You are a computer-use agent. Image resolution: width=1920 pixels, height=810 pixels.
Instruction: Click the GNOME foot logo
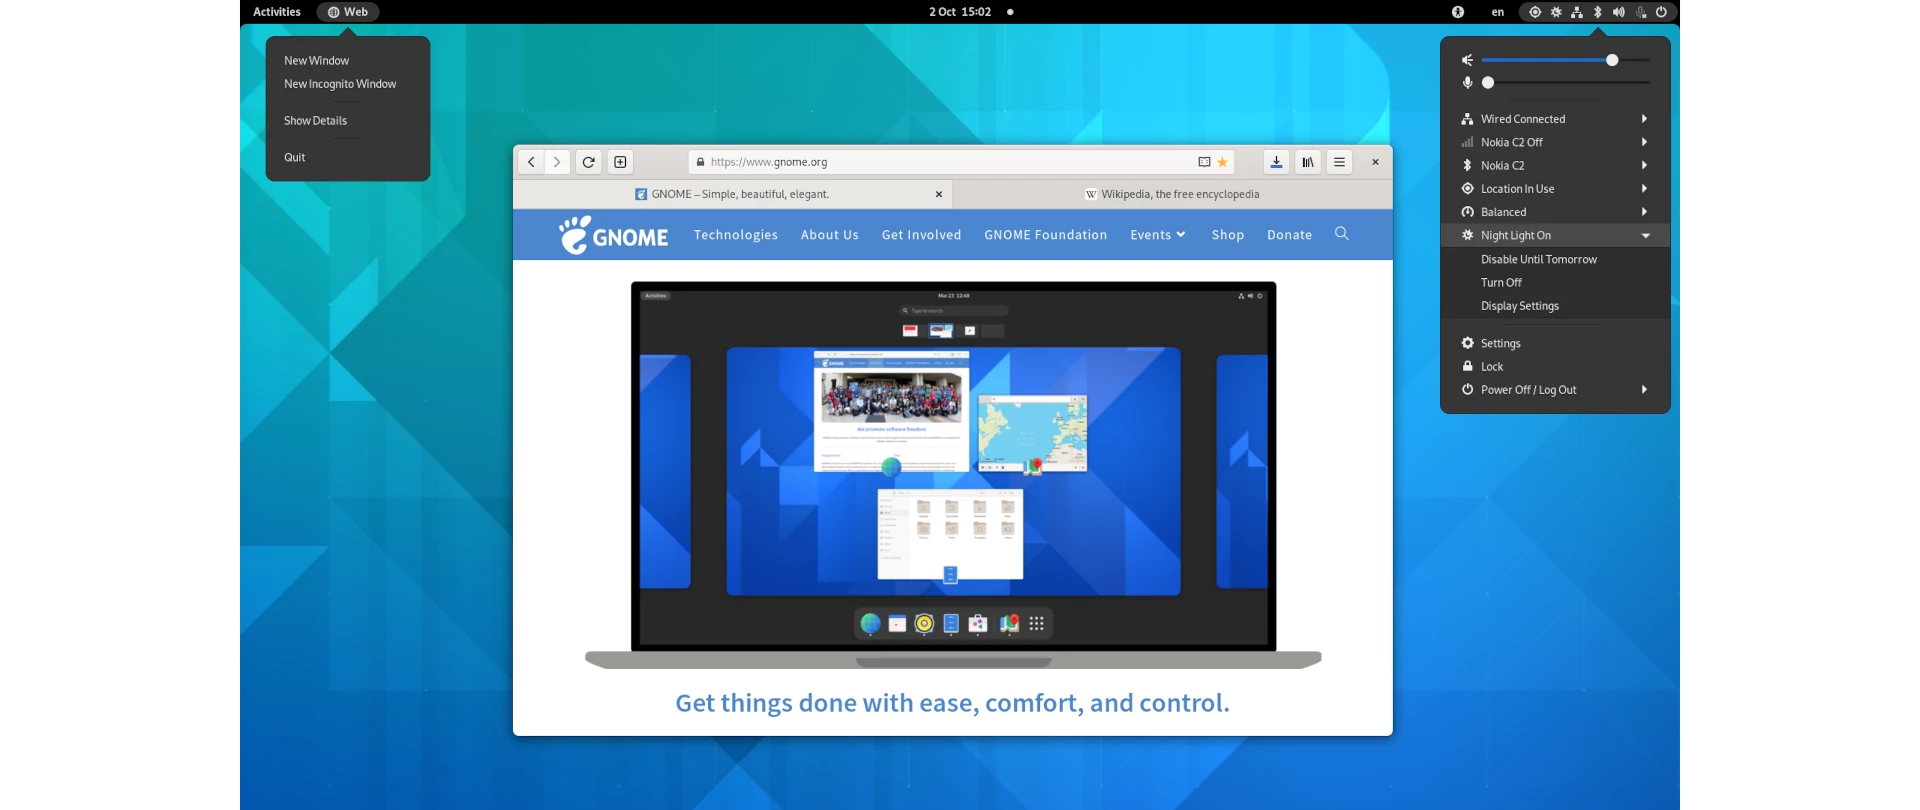point(613,235)
